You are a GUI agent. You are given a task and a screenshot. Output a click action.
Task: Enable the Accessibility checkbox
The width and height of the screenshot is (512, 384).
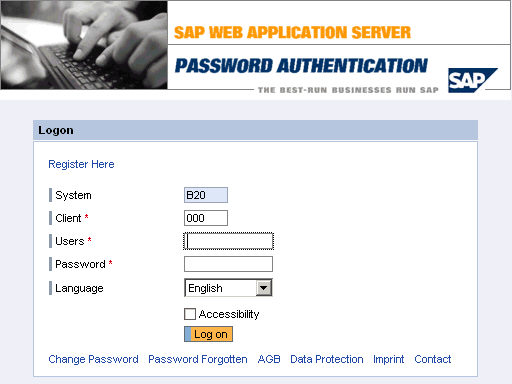click(190, 314)
